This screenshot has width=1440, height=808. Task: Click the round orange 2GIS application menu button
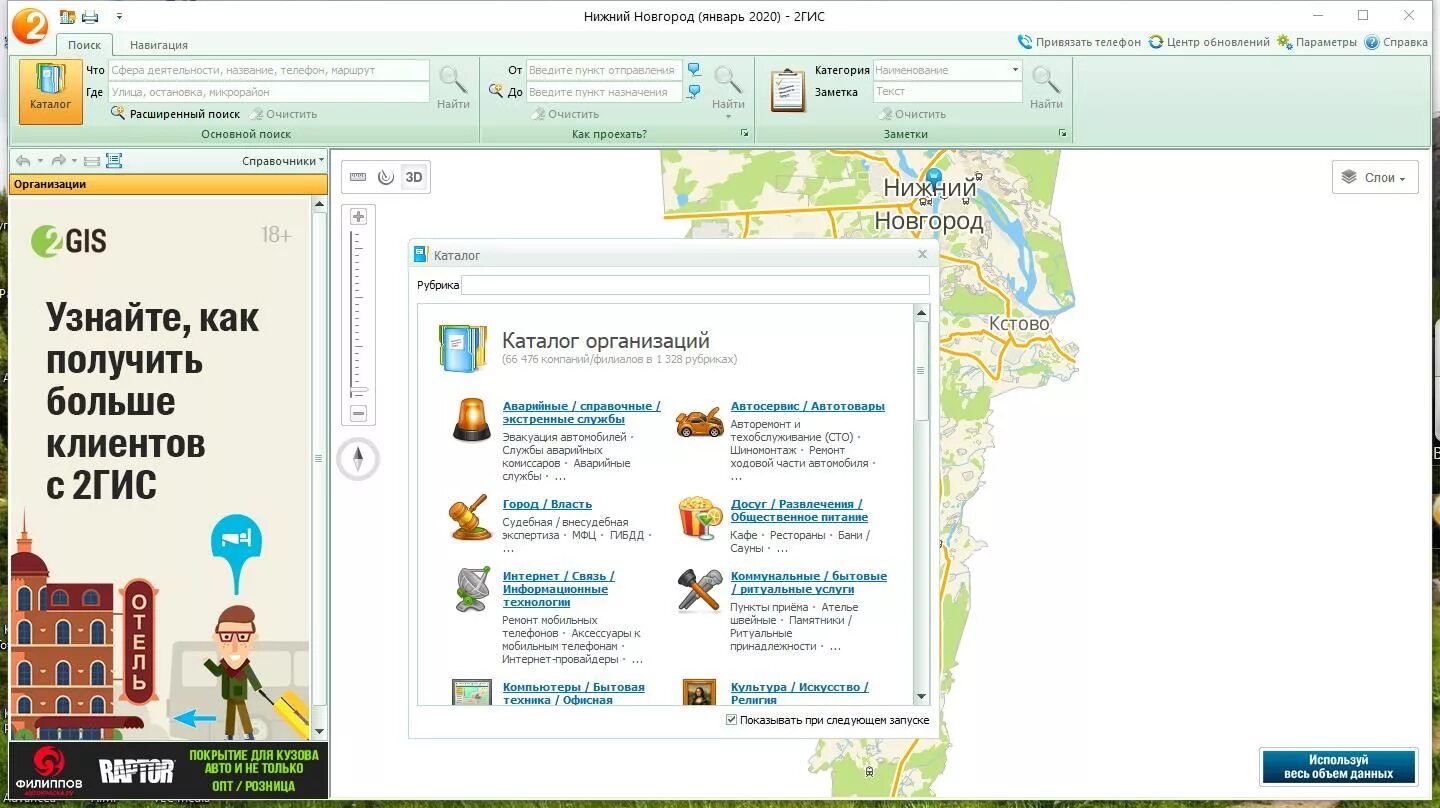pos(29,25)
